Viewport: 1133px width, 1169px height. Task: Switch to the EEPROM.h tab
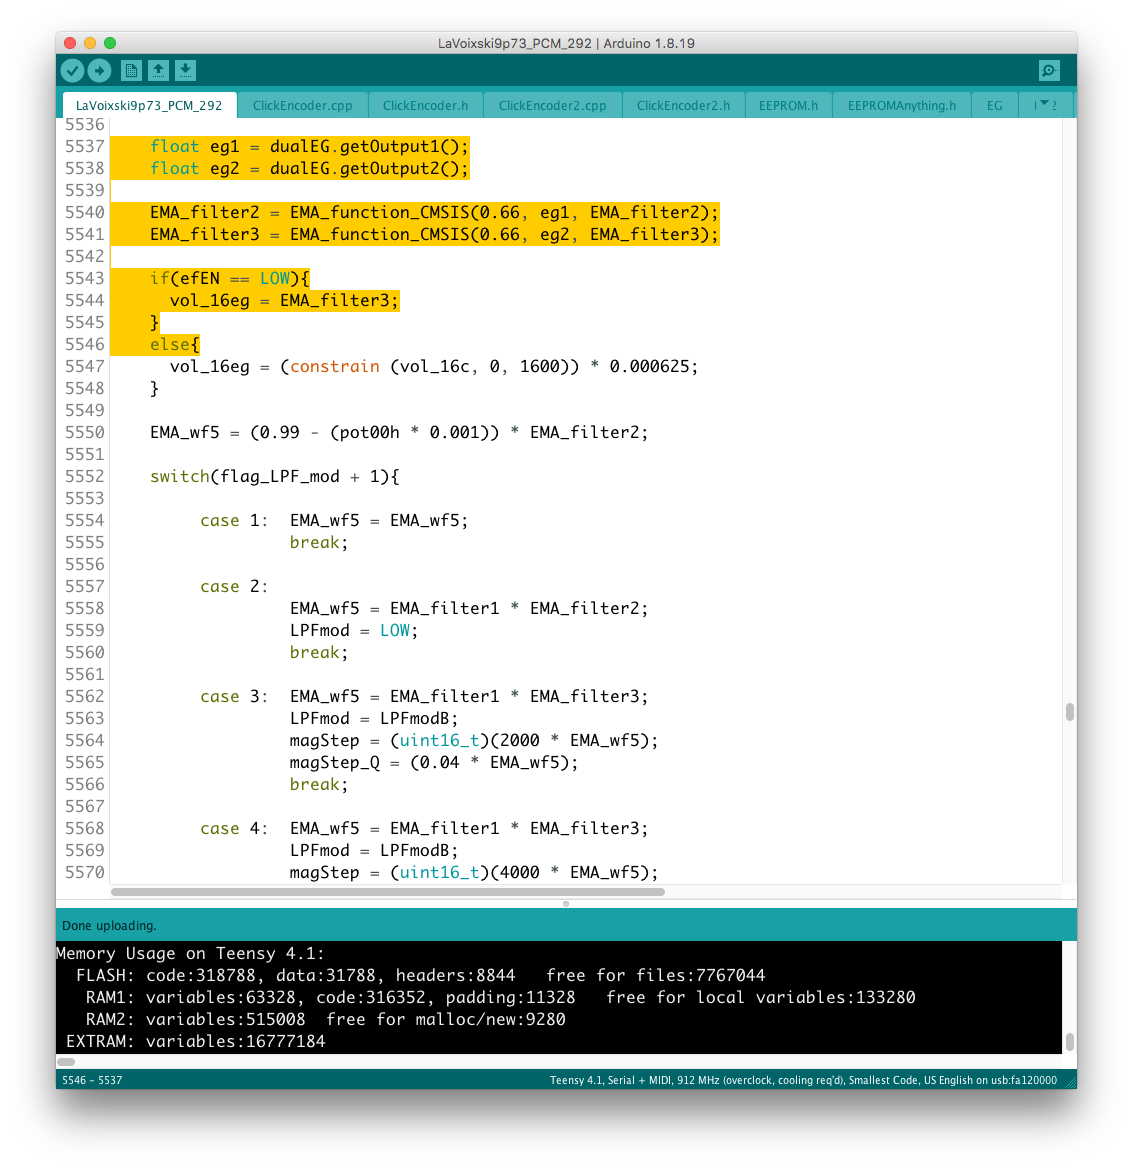pyautogui.click(x=788, y=105)
